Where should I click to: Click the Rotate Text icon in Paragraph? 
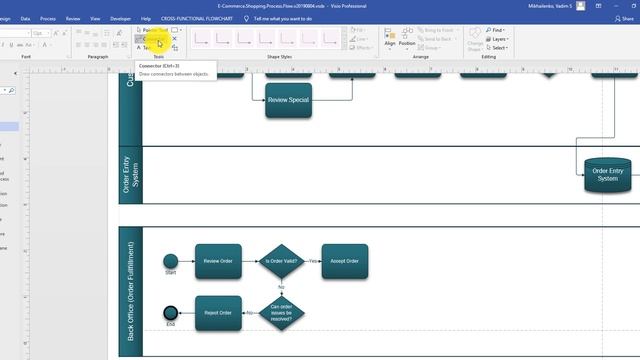click(x=119, y=33)
